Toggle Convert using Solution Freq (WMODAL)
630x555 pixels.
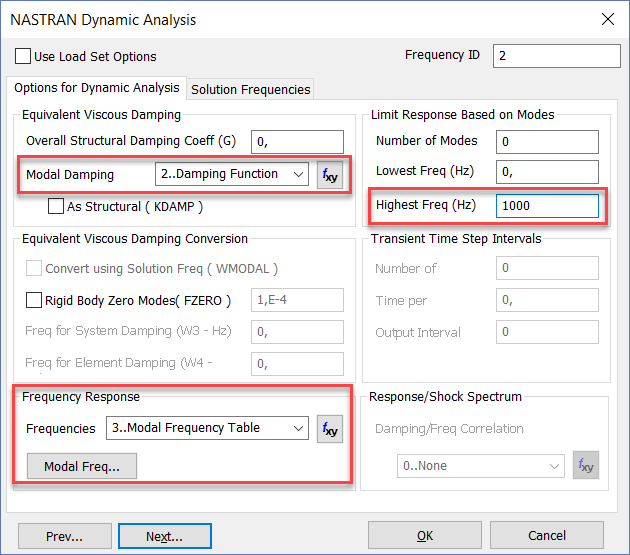(x=34, y=268)
